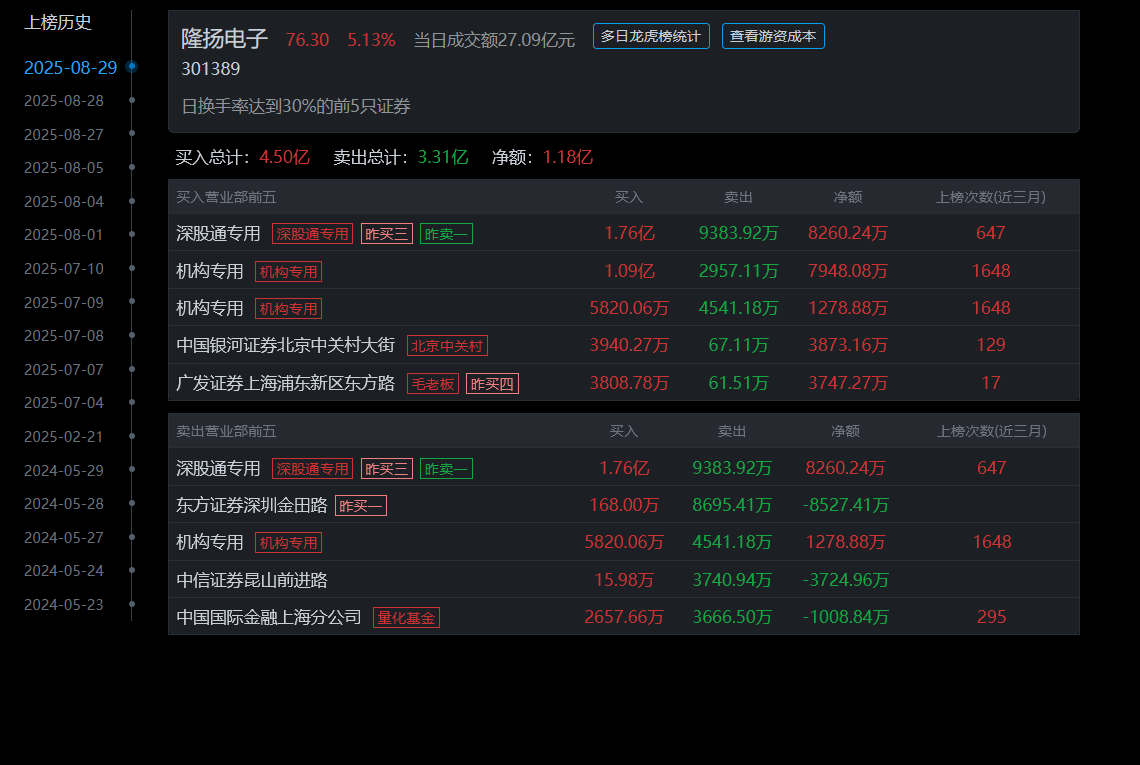Click the 上榜历史 heading
Viewport: 1140px width, 765px height.
[58, 23]
